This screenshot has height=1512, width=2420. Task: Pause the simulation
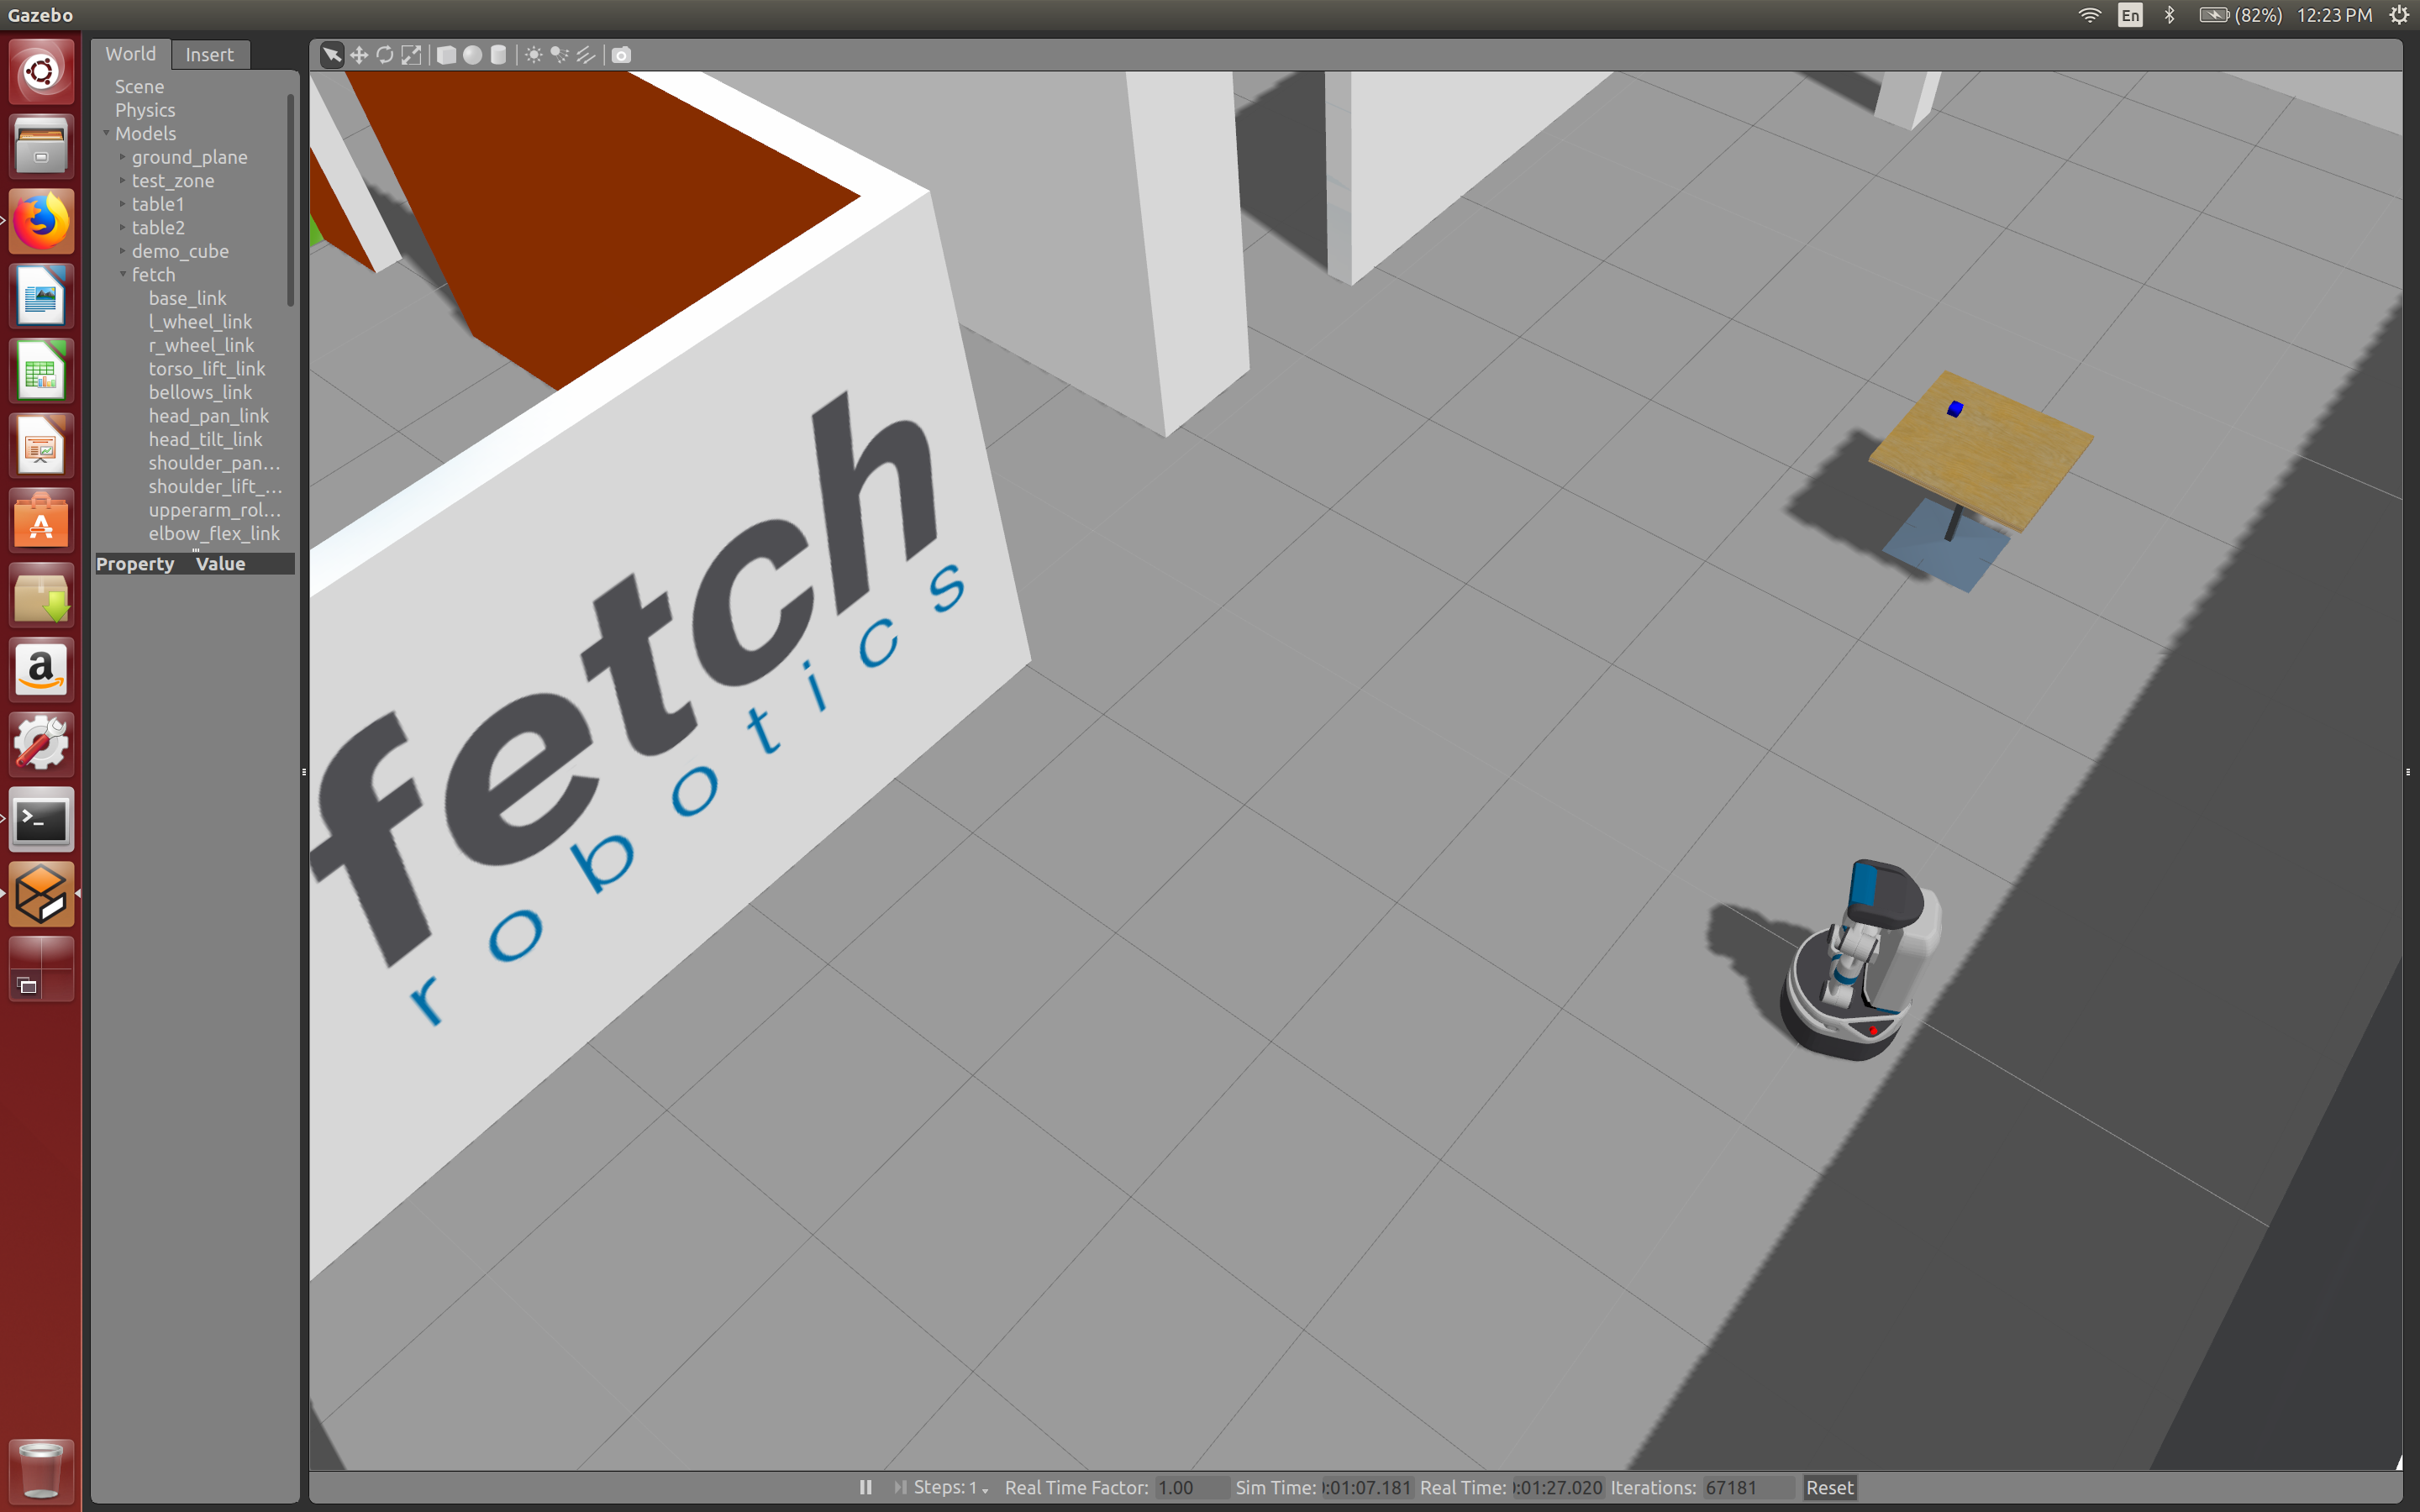866,1487
